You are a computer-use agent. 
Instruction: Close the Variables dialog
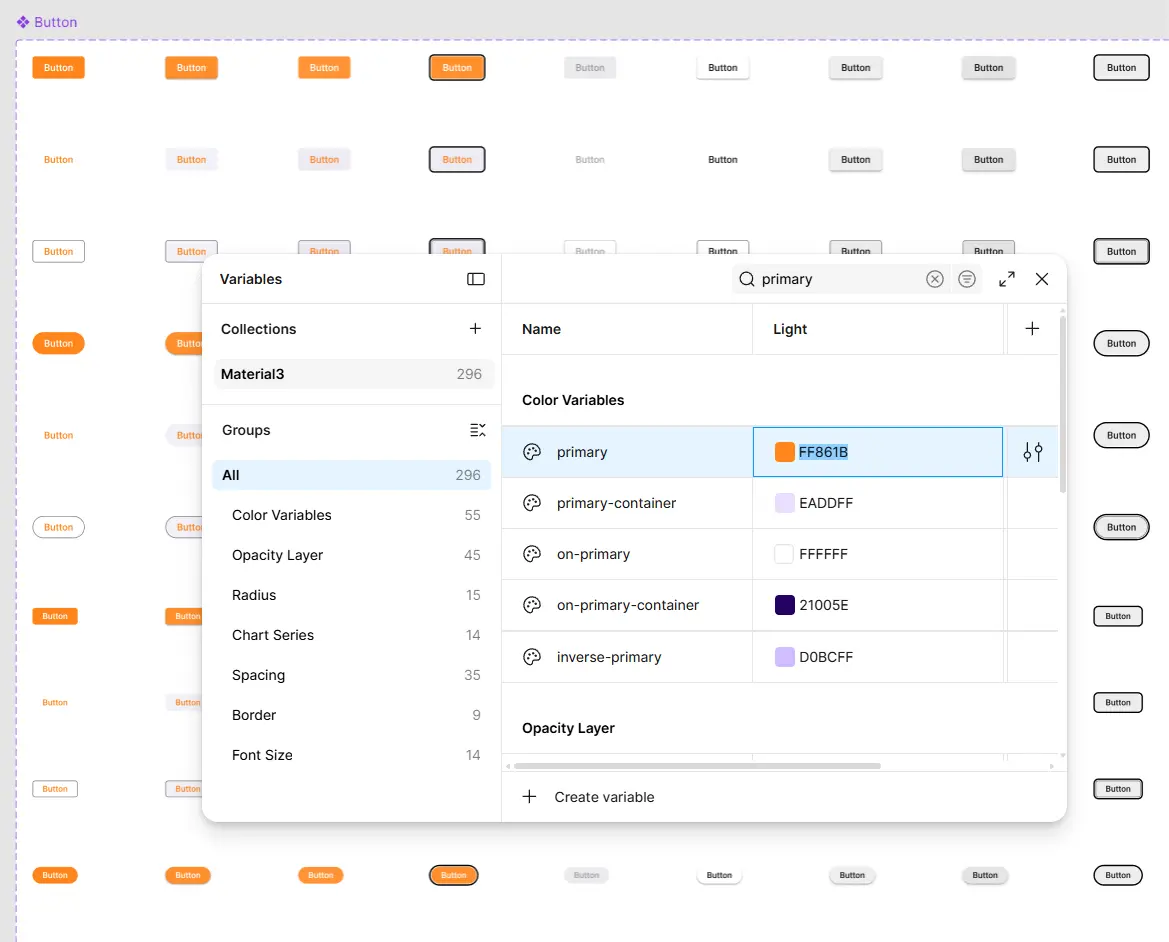point(1042,279)
